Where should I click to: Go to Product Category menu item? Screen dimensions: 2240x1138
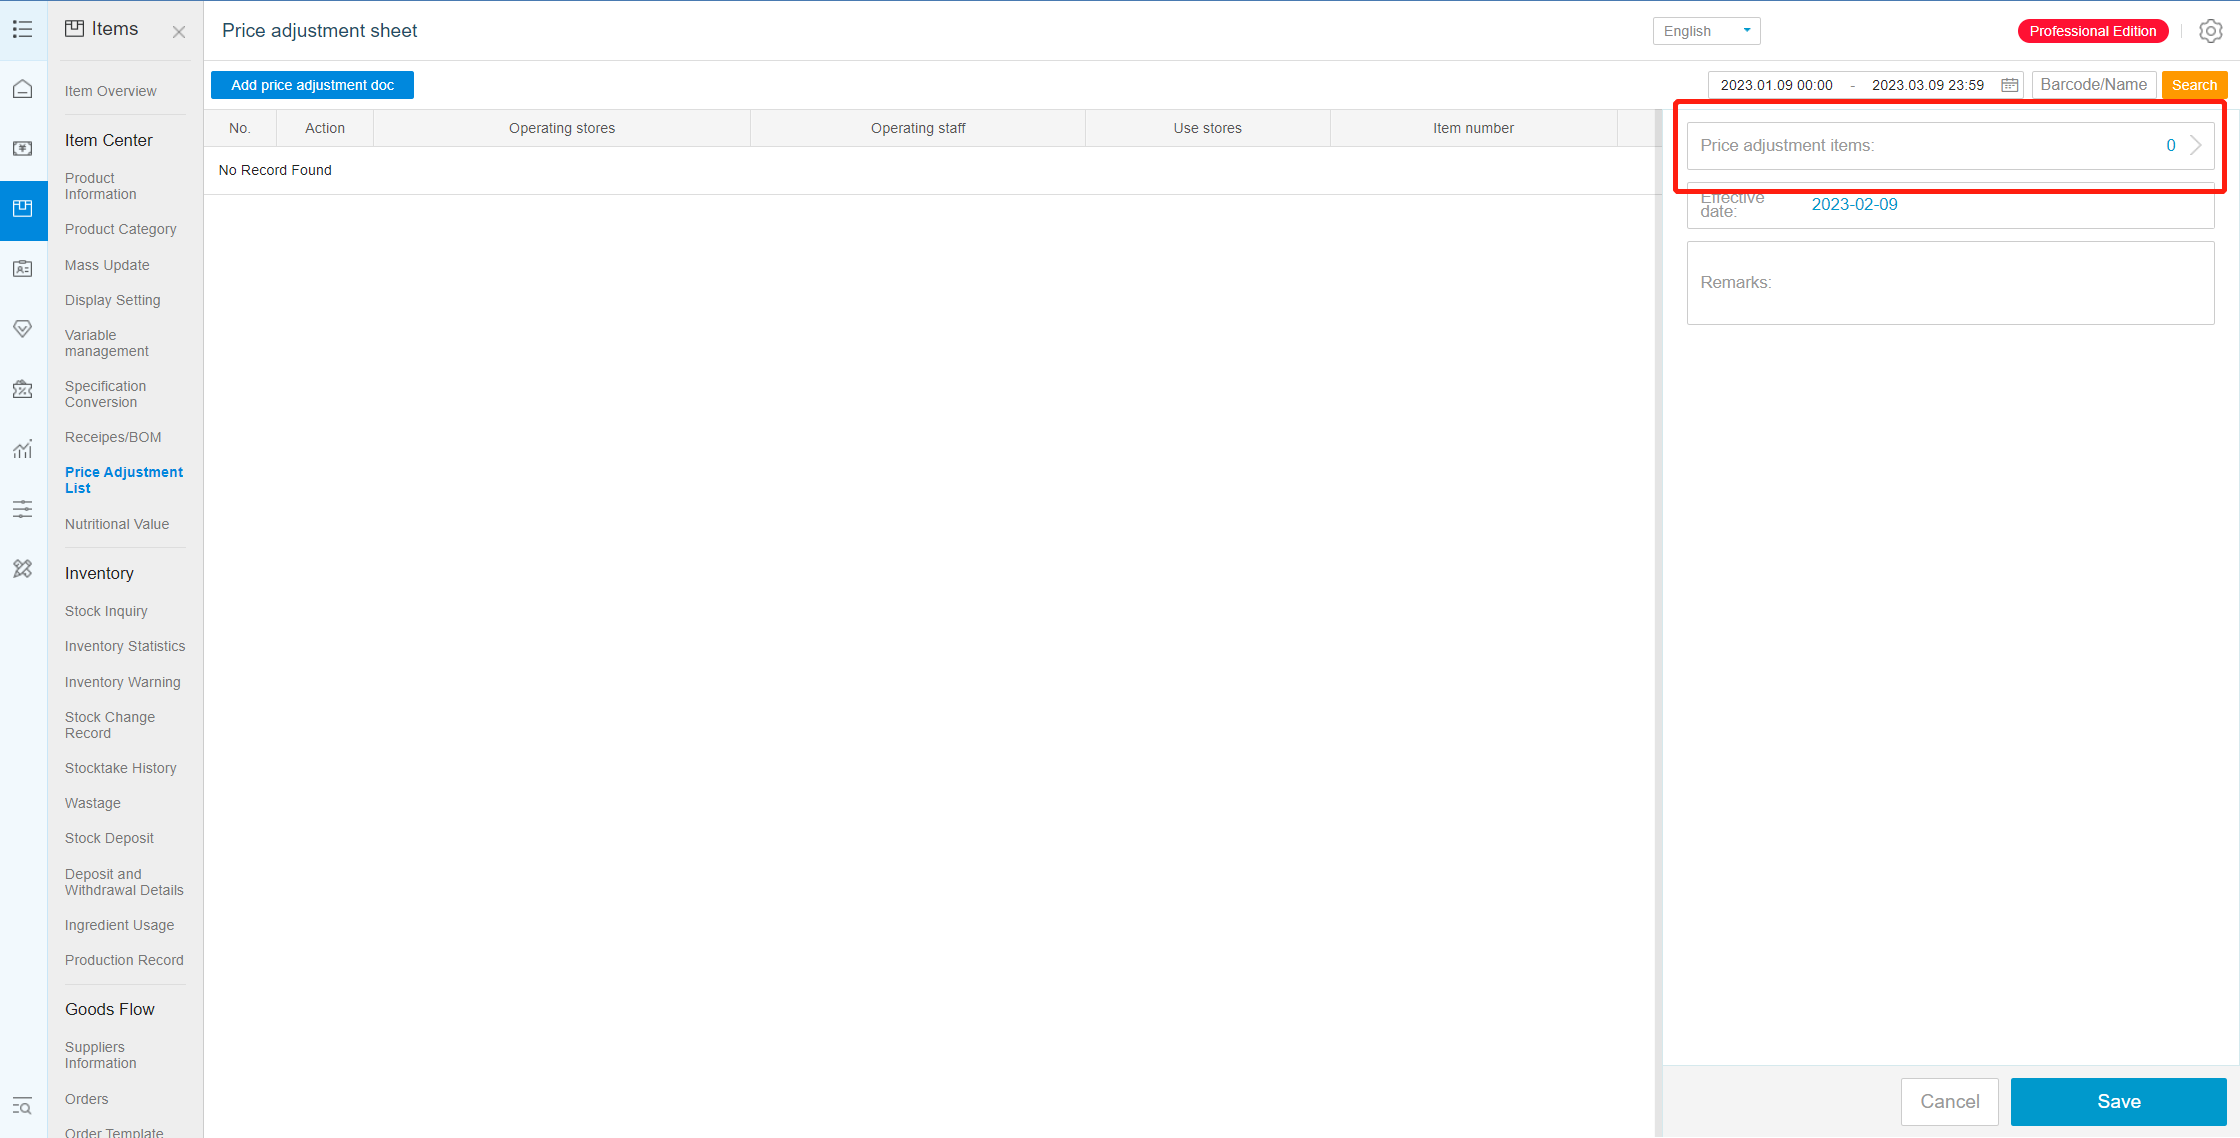pos(120,229)
